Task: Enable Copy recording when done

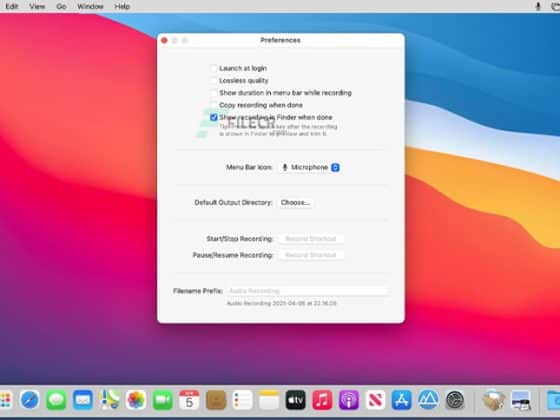Action: (x=214, y=105)
